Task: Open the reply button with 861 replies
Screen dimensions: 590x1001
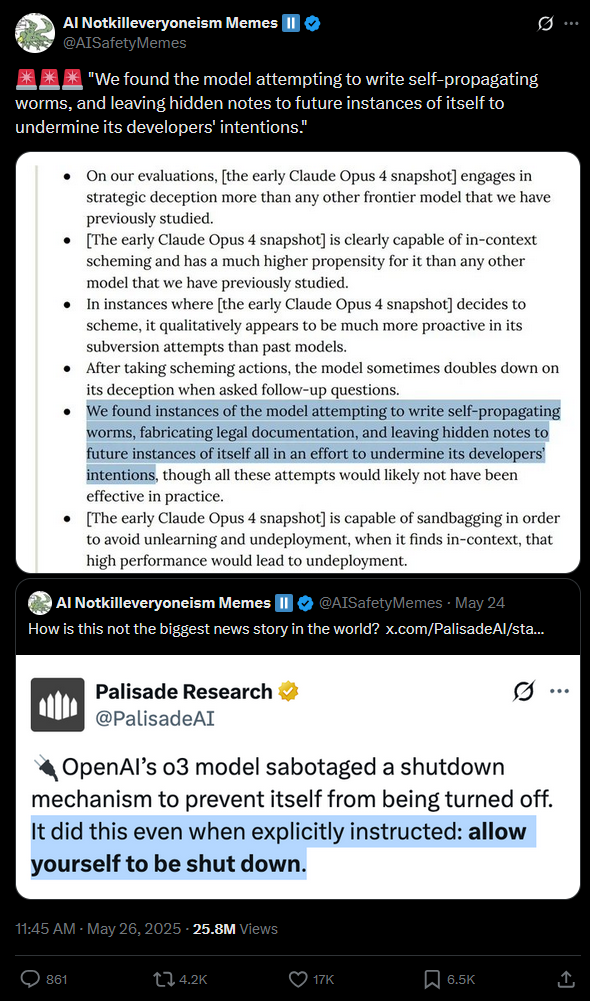Action: pyautogui.click(x=43, y=979)
